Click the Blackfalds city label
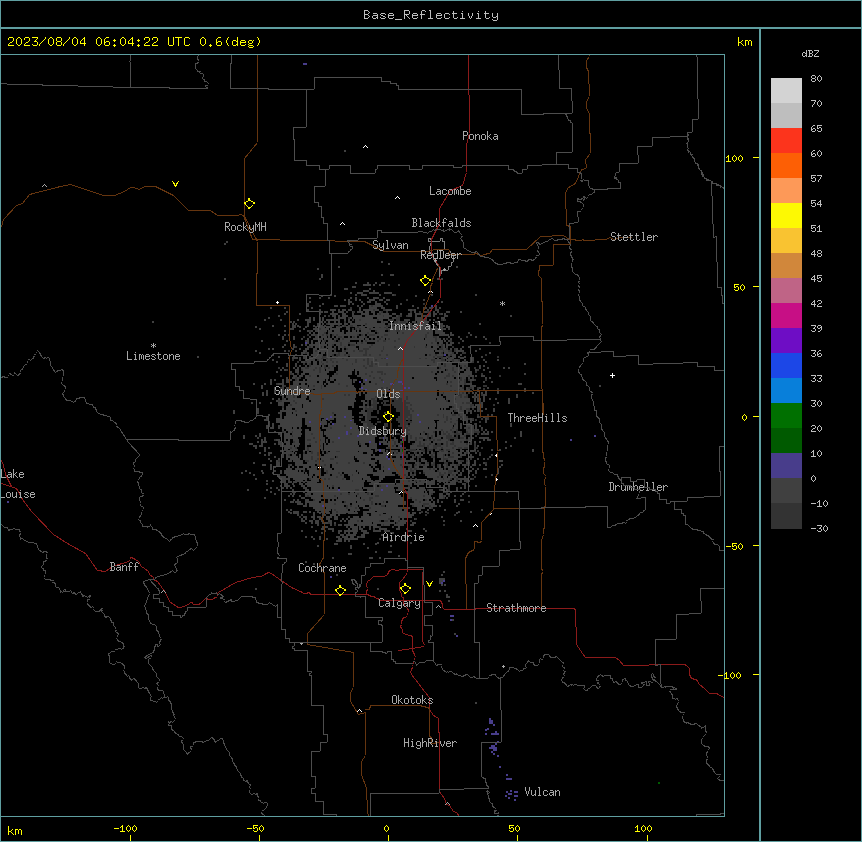The width and height of the screenshot is (862, 842). point(441,223)
